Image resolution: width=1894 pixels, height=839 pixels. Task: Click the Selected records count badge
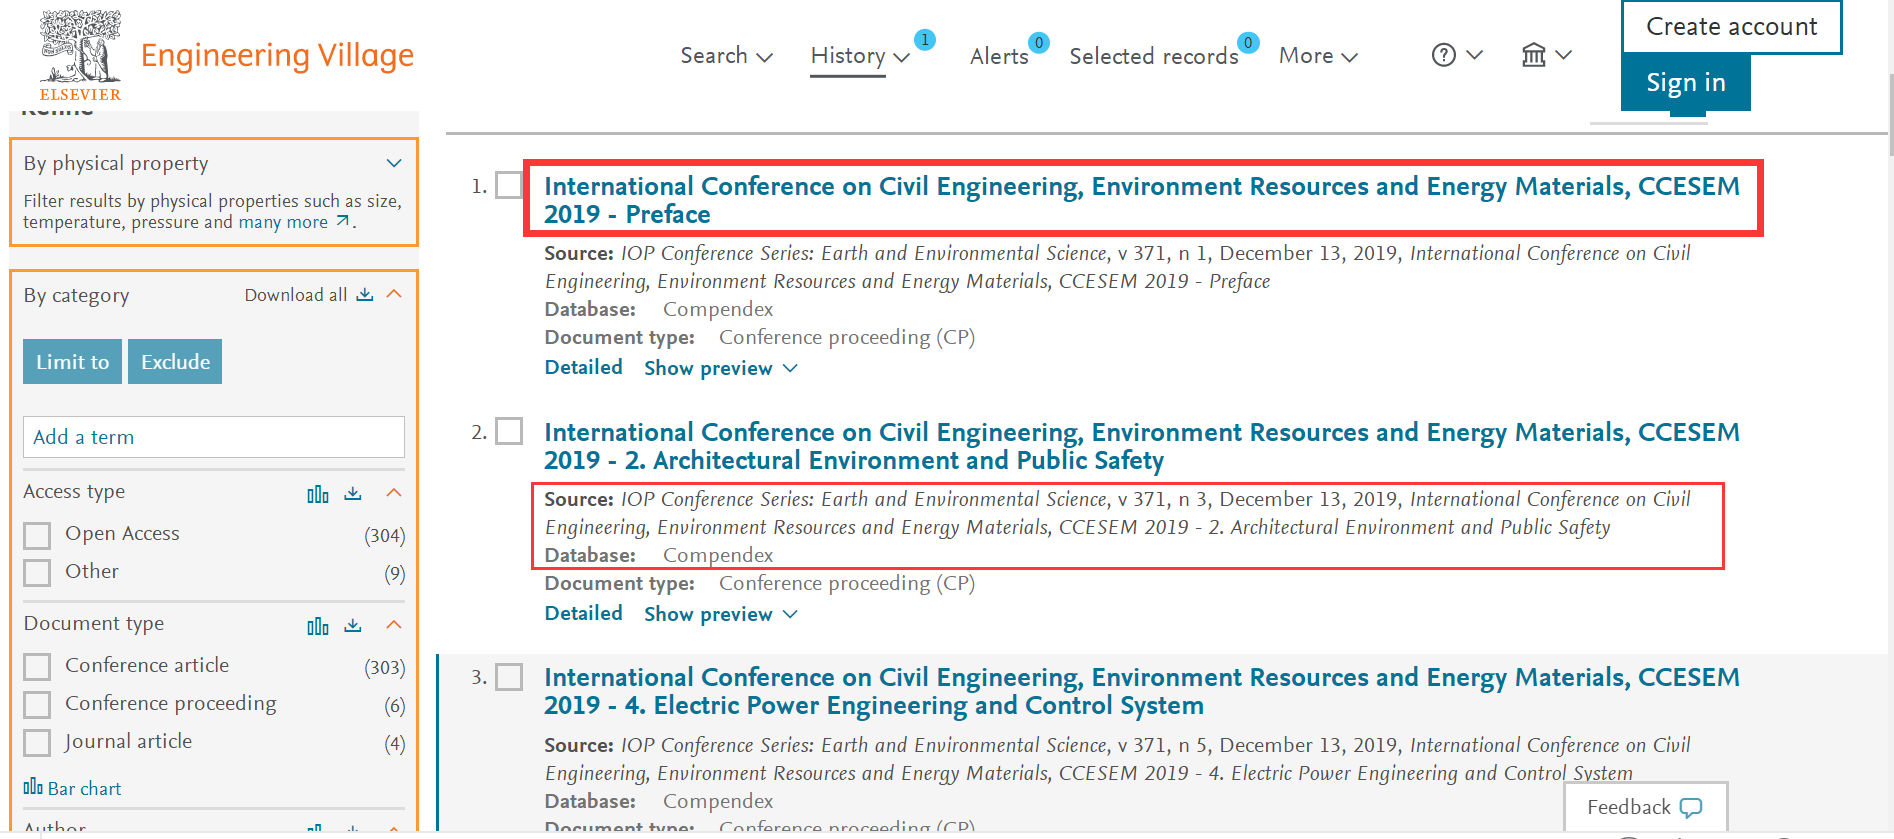coord(1247,42)
